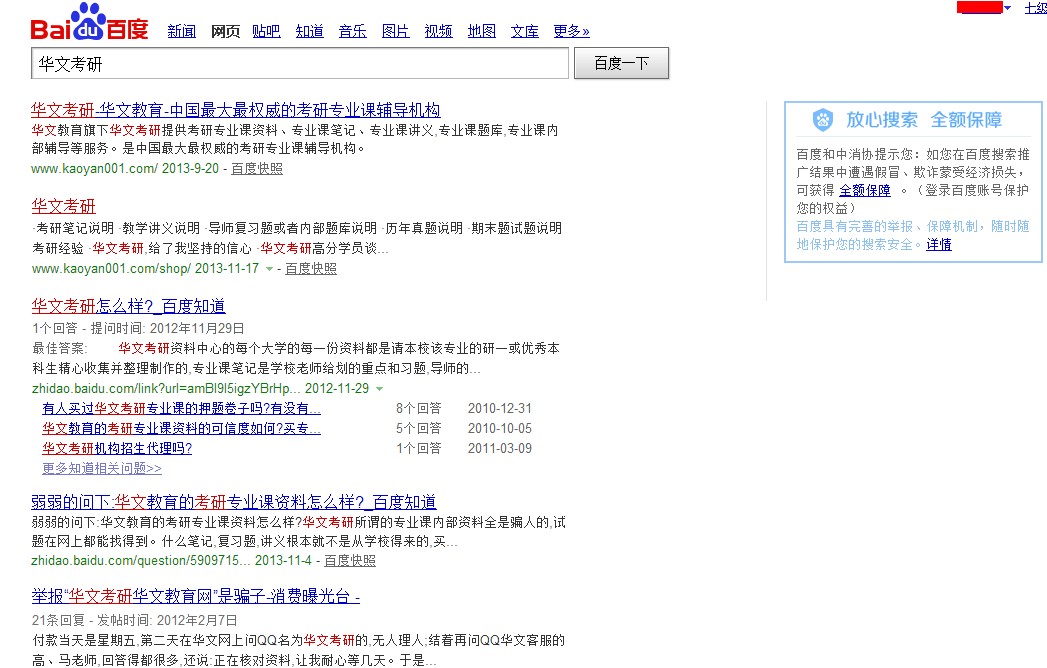
Task: Open result 华文考研-华文教育-中国最大最权威的考研专业课辅导机构
Action: point(236,110)
